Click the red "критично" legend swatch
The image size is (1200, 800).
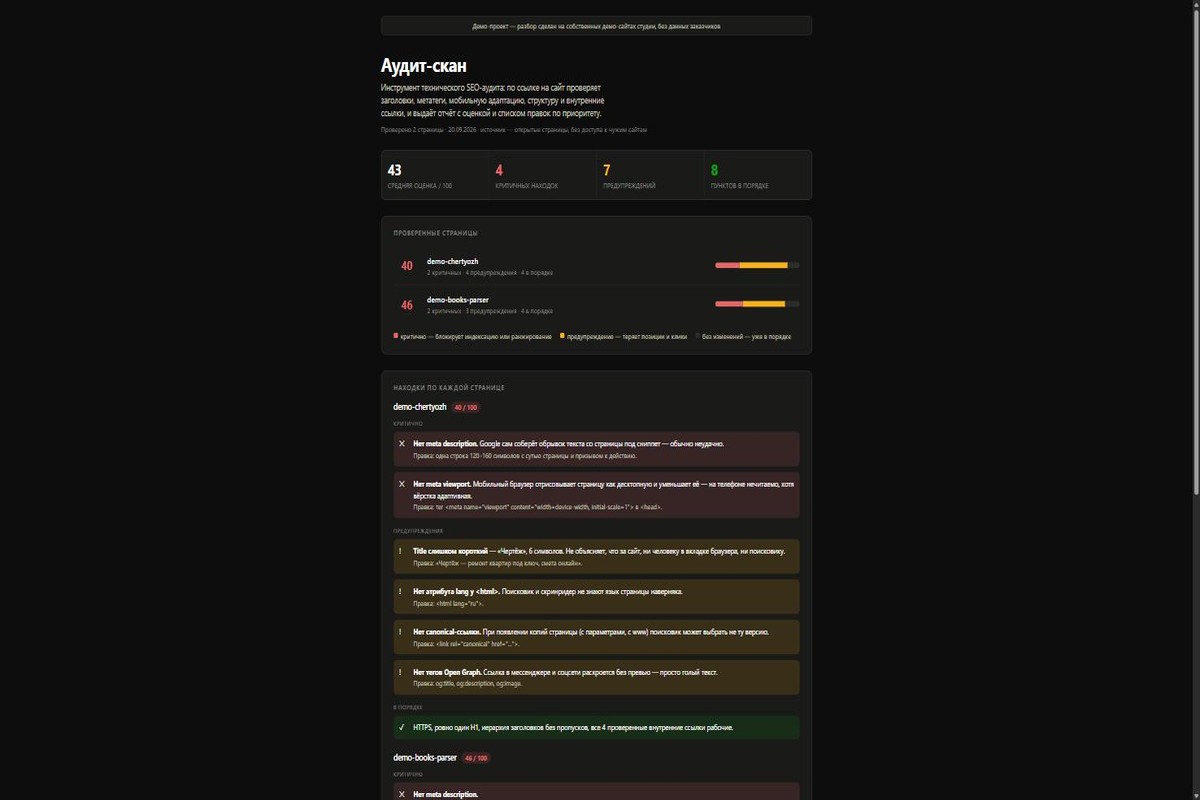point(396,336)
